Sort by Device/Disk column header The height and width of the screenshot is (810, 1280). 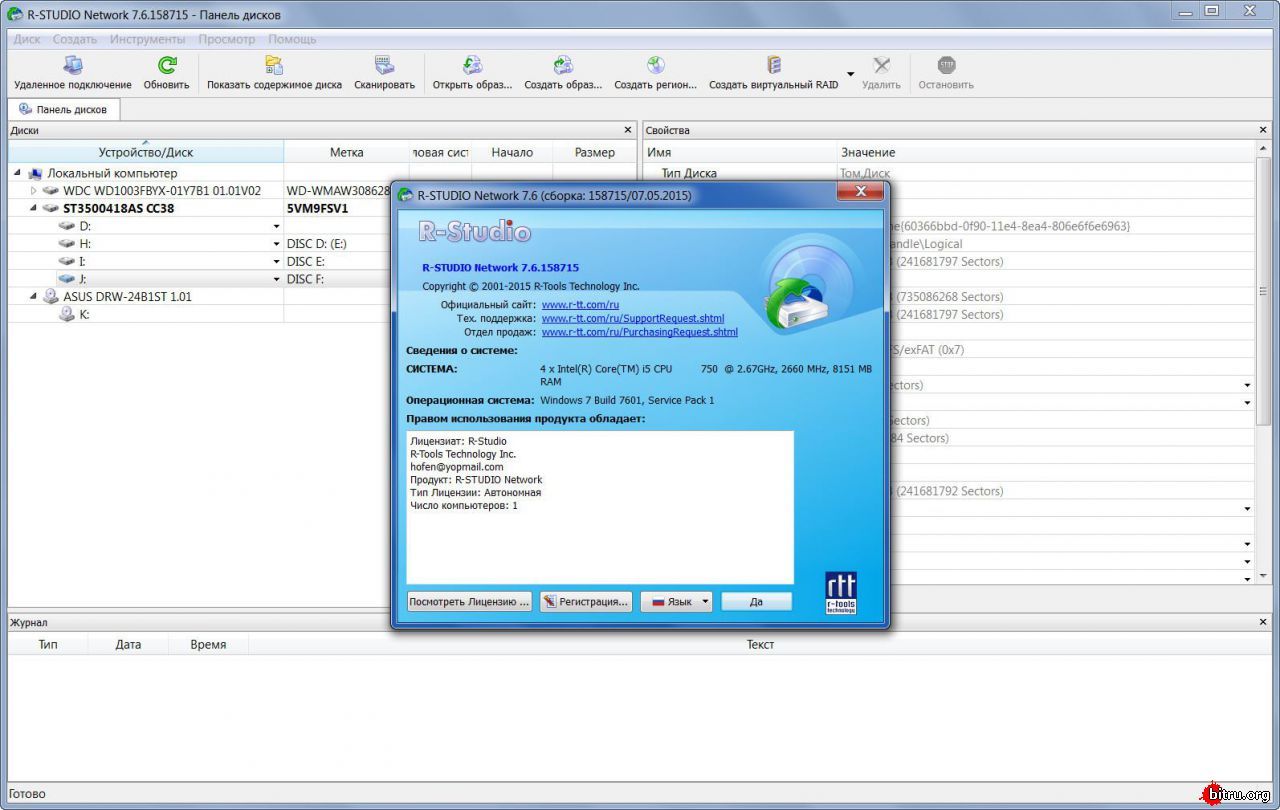tap(146, 152)
